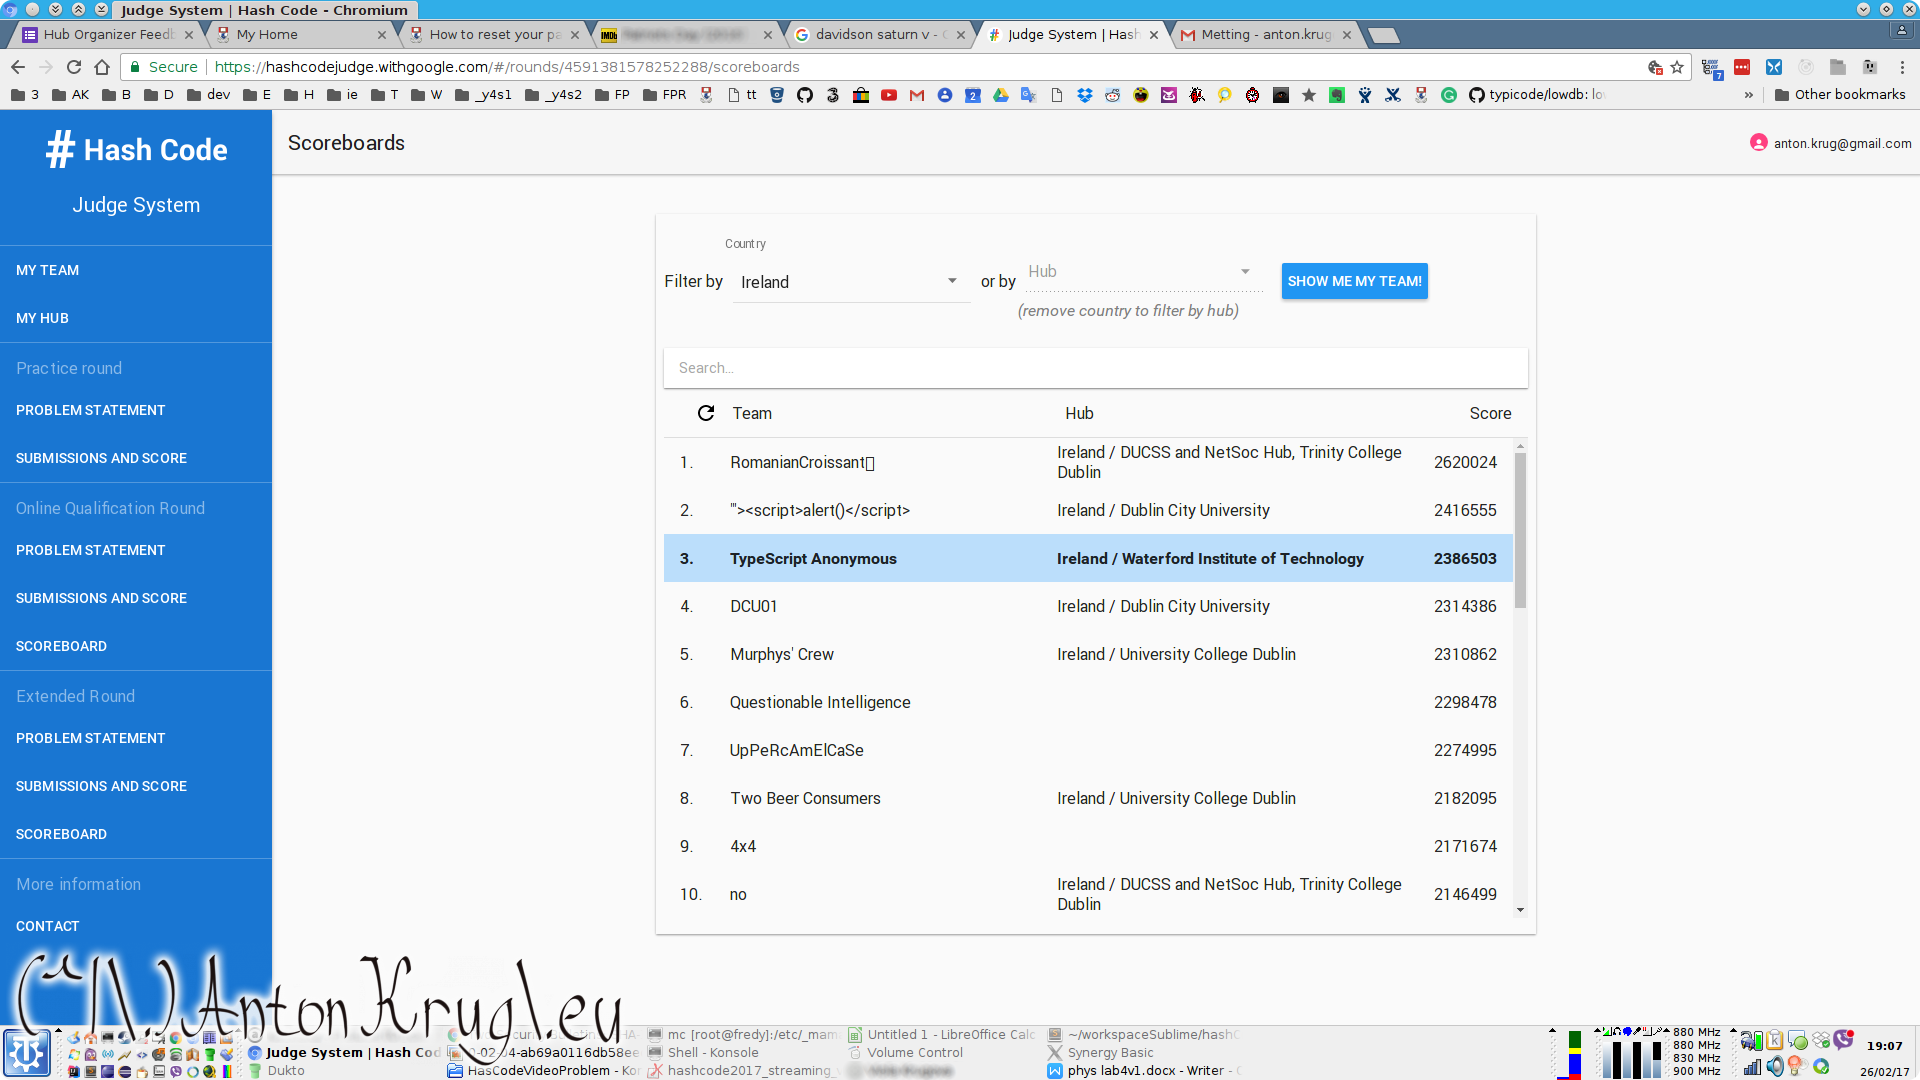Viewport: 1920px width, 1080px height.
Task: Click the speaker volume tray icon
Action: 1775,1067
